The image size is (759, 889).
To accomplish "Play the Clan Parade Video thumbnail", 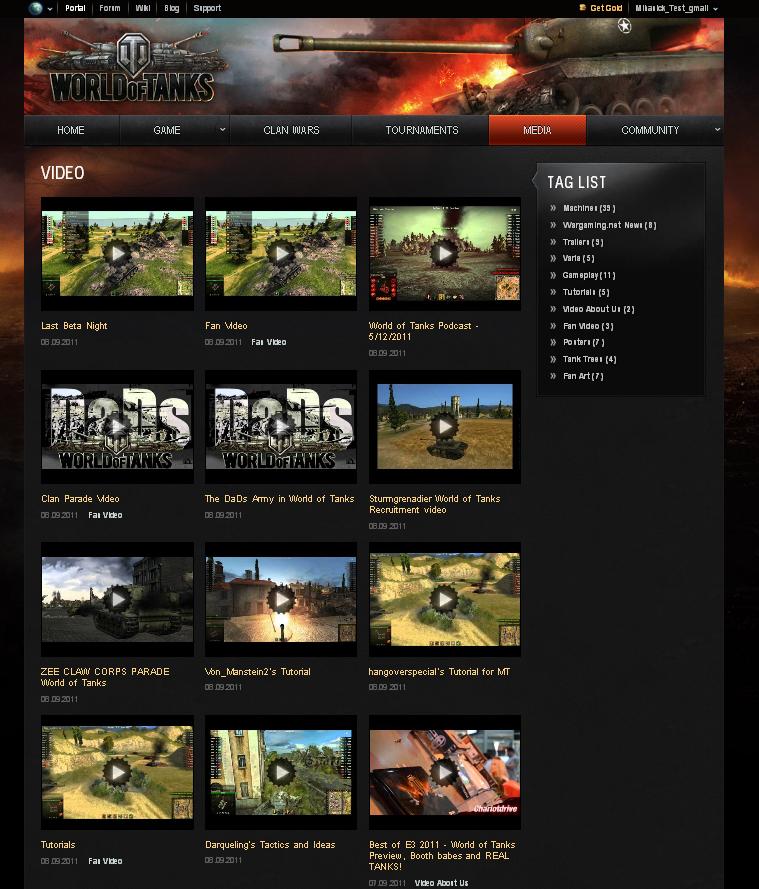I will click(x=117, y=426).
